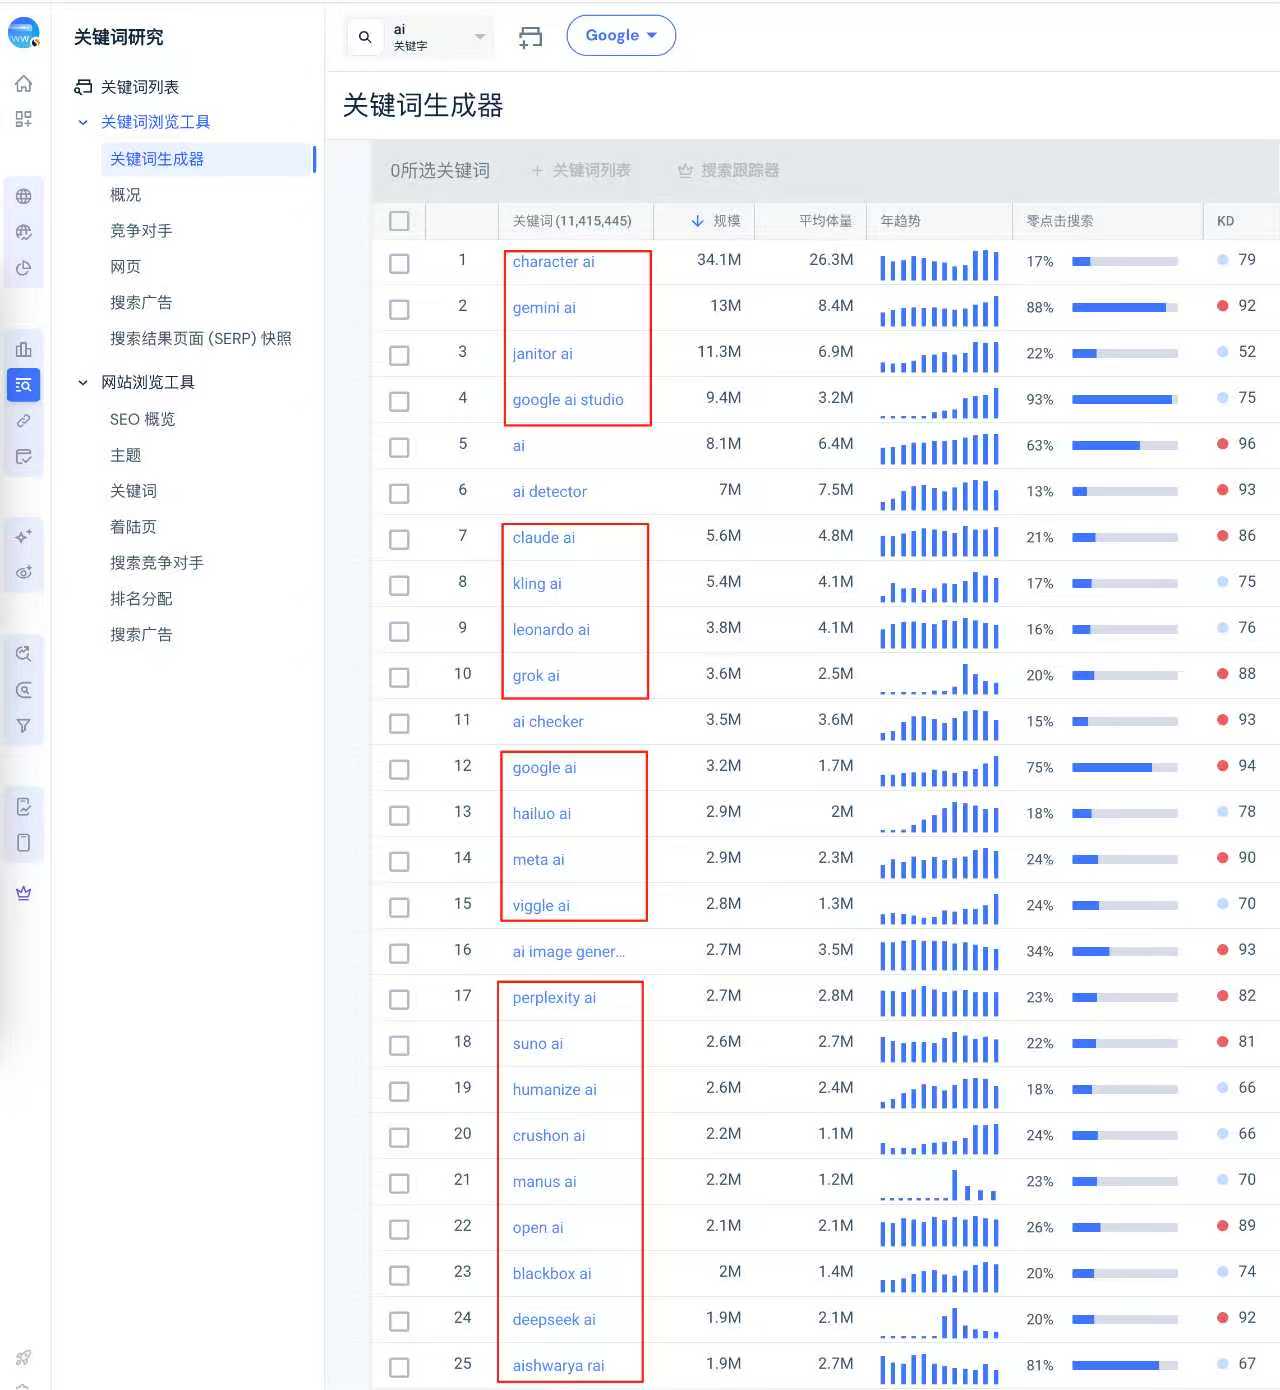Open the home icon in the left rail
This screenshot has width=1280, height=1390.
[x=24, y=83]
